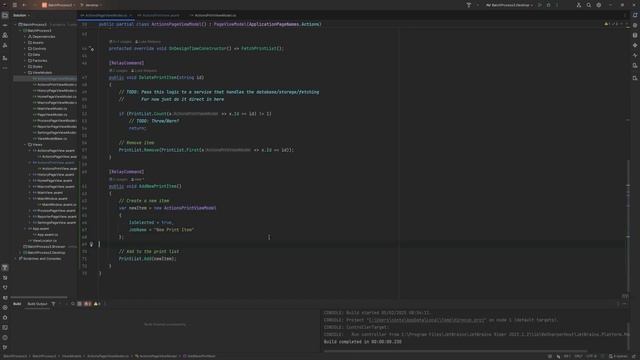Open the main hamburger menu

[x=15, y=5]
